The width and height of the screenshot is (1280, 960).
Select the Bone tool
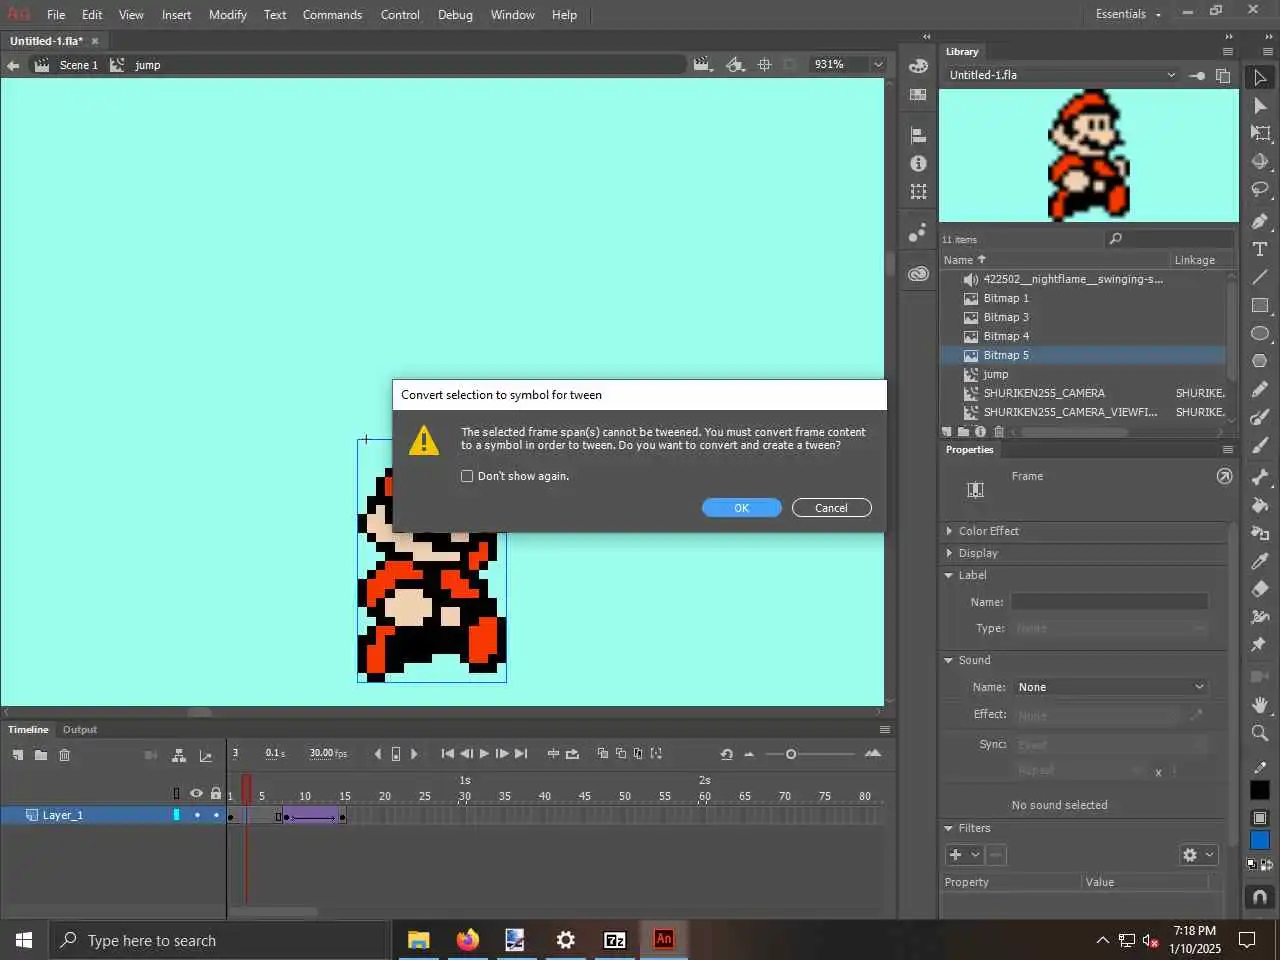pos(1260,477)
